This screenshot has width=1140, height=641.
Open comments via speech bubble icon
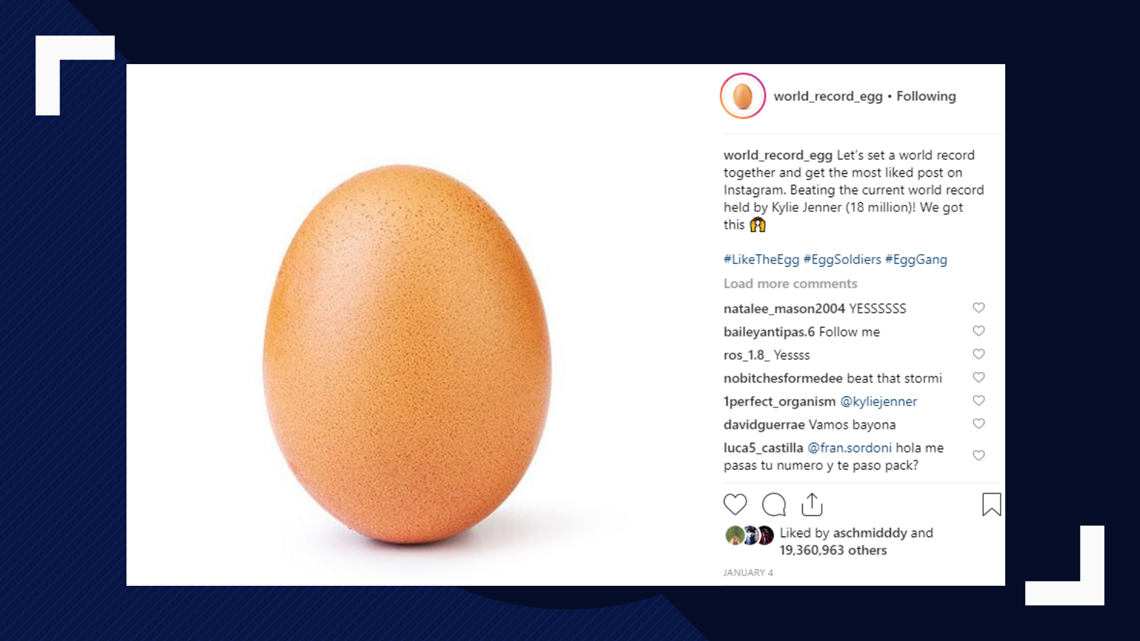(774, 504)
